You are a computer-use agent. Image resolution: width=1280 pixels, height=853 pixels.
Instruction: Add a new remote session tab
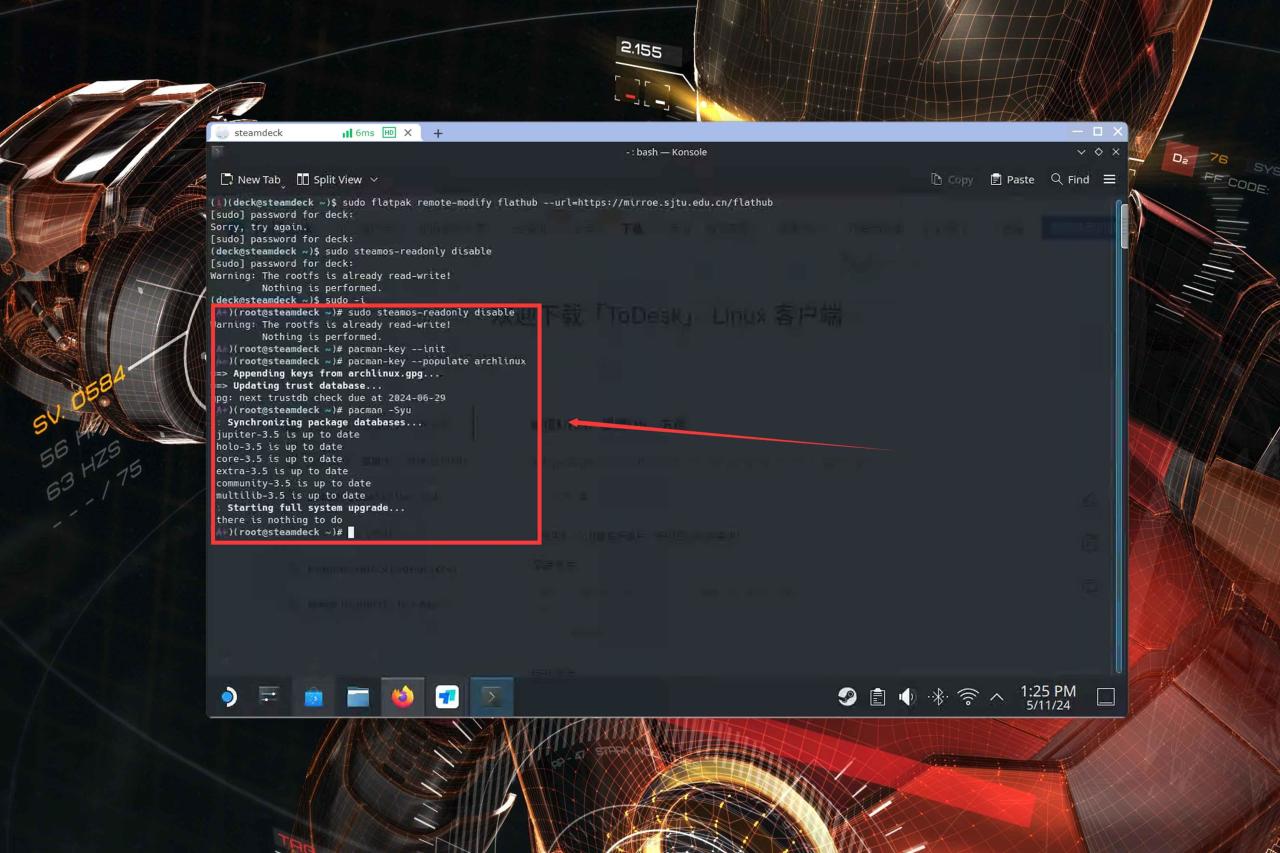point(438,132)
